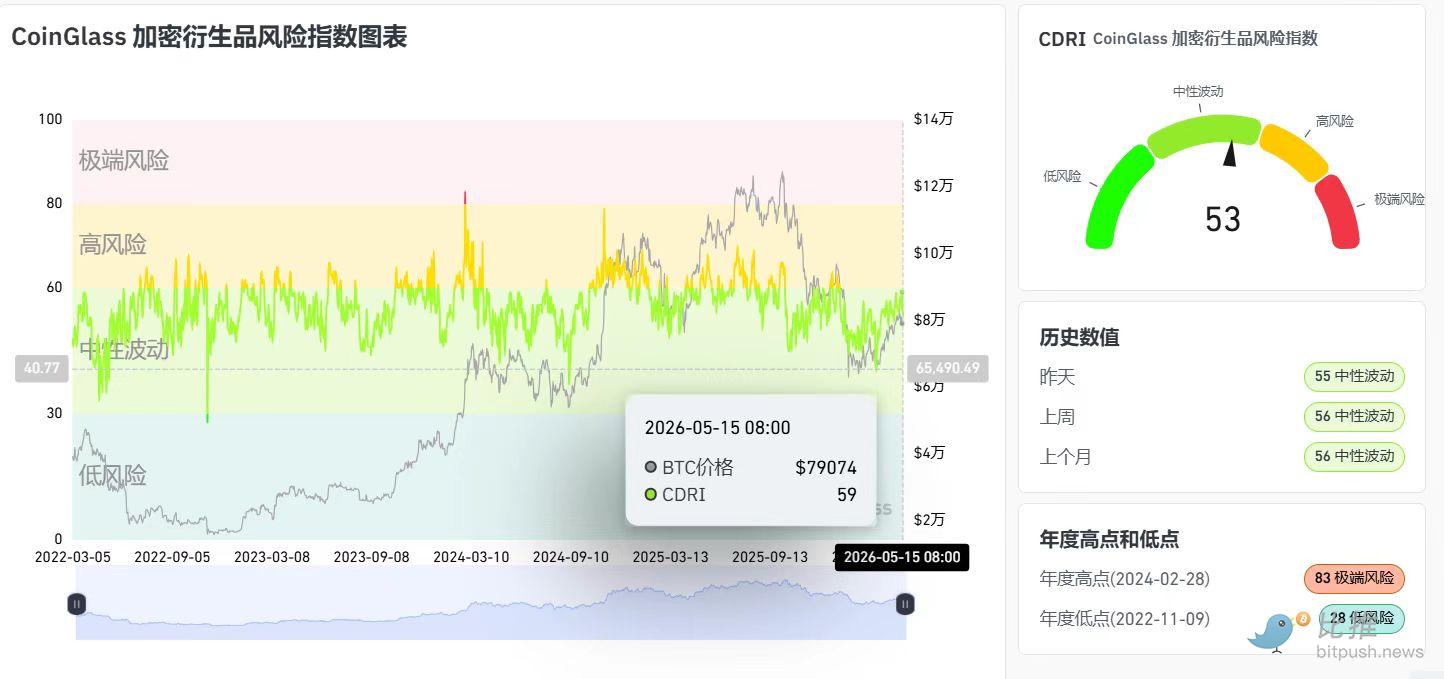Click the 28 低风险 badge
Screen dimensions: 1444x679
[x=1361, y=618]
